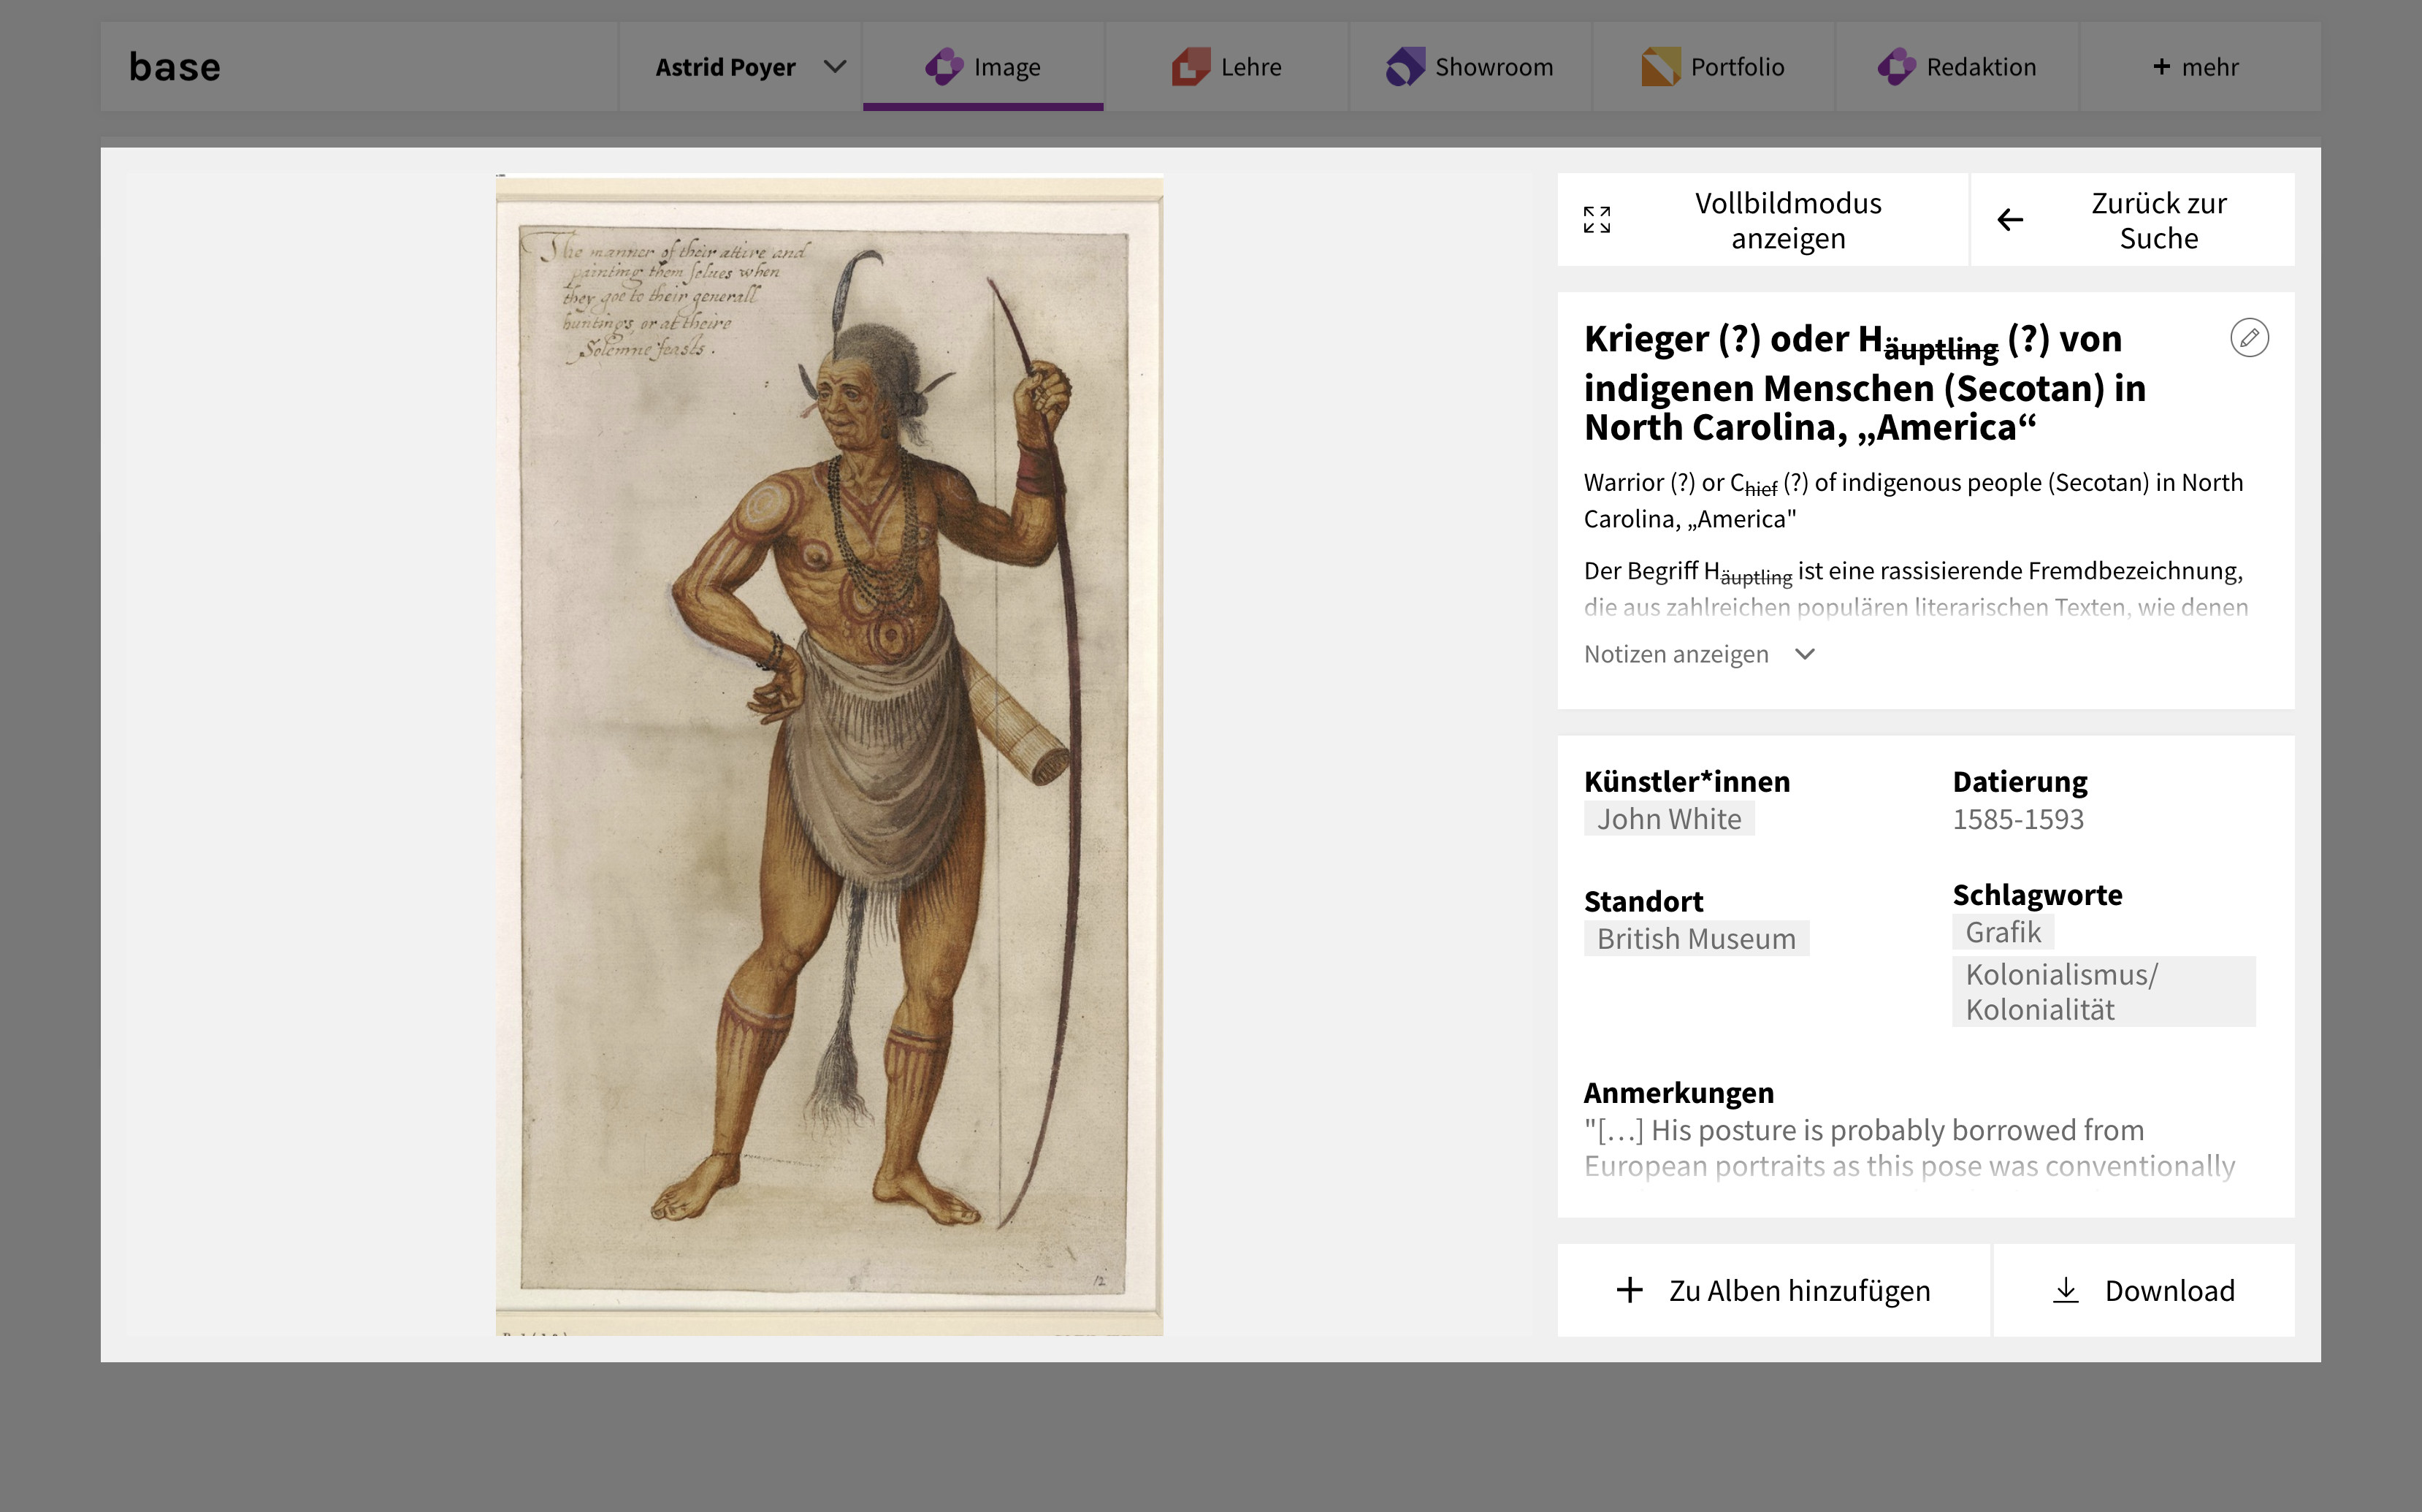Click the Anmerkungen note text excerpt
This screenshot has height=1512, width=2422.
[1910, 1148]
